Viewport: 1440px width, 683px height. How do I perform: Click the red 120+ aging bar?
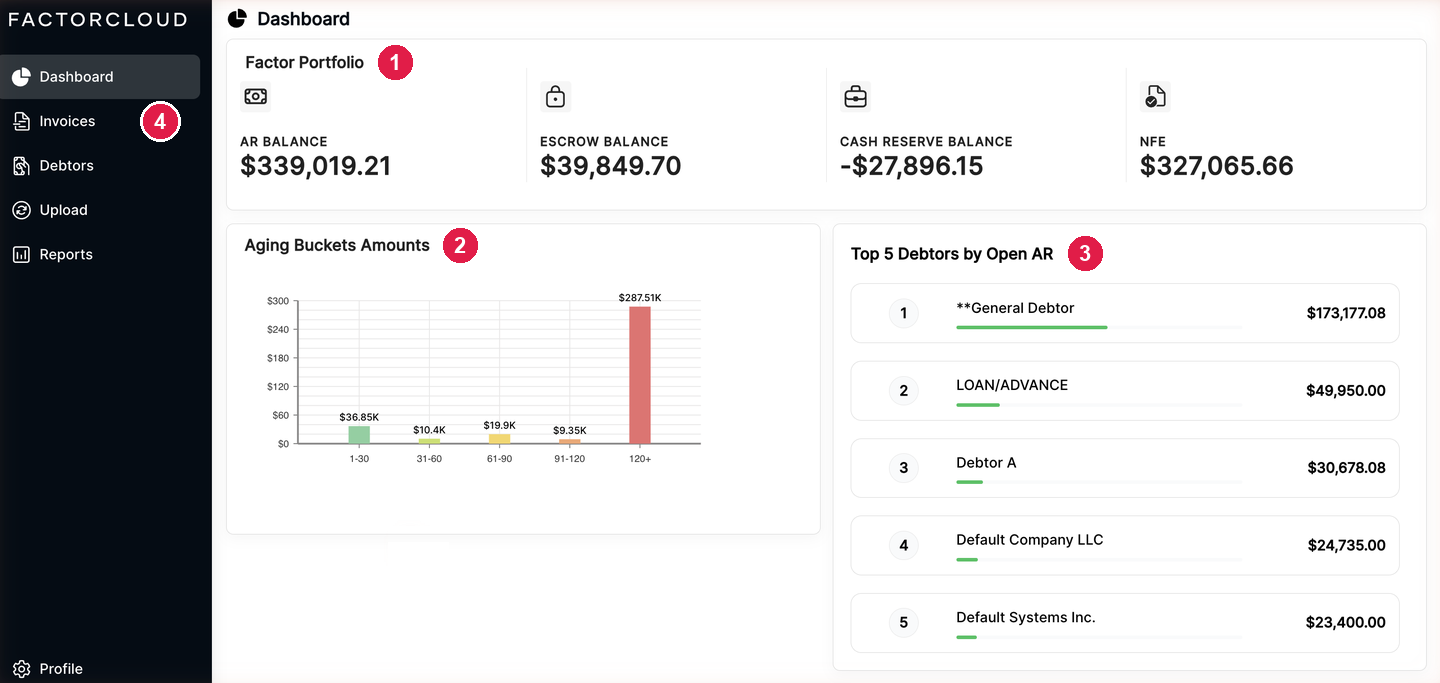(640, 375)
